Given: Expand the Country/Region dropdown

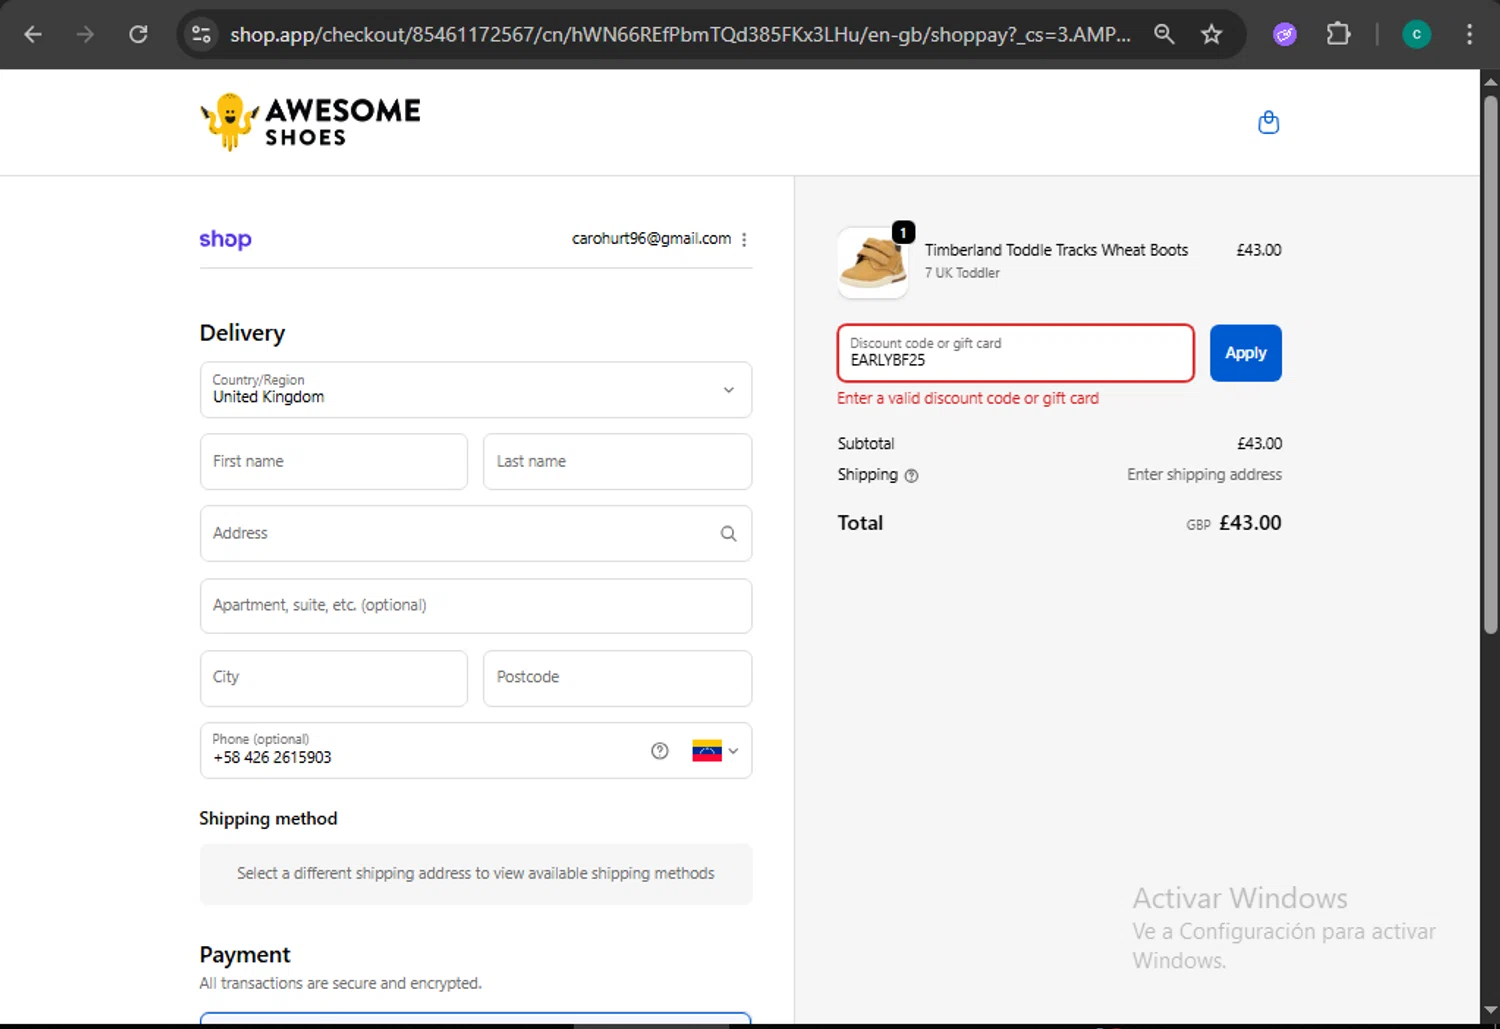Looking at the screenshot, I should [476, 390].
